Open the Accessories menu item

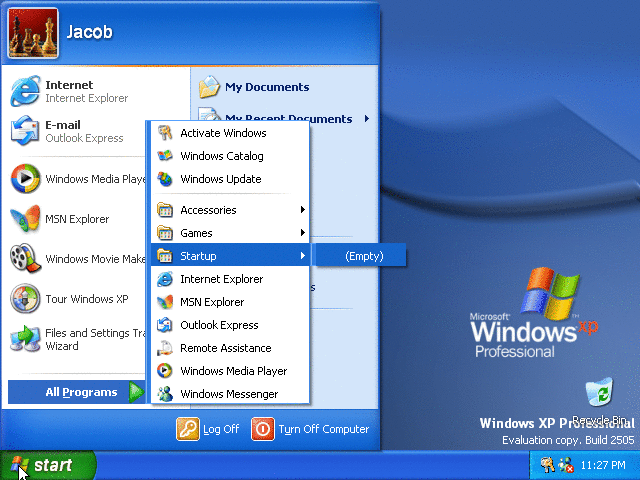(230, 210)
